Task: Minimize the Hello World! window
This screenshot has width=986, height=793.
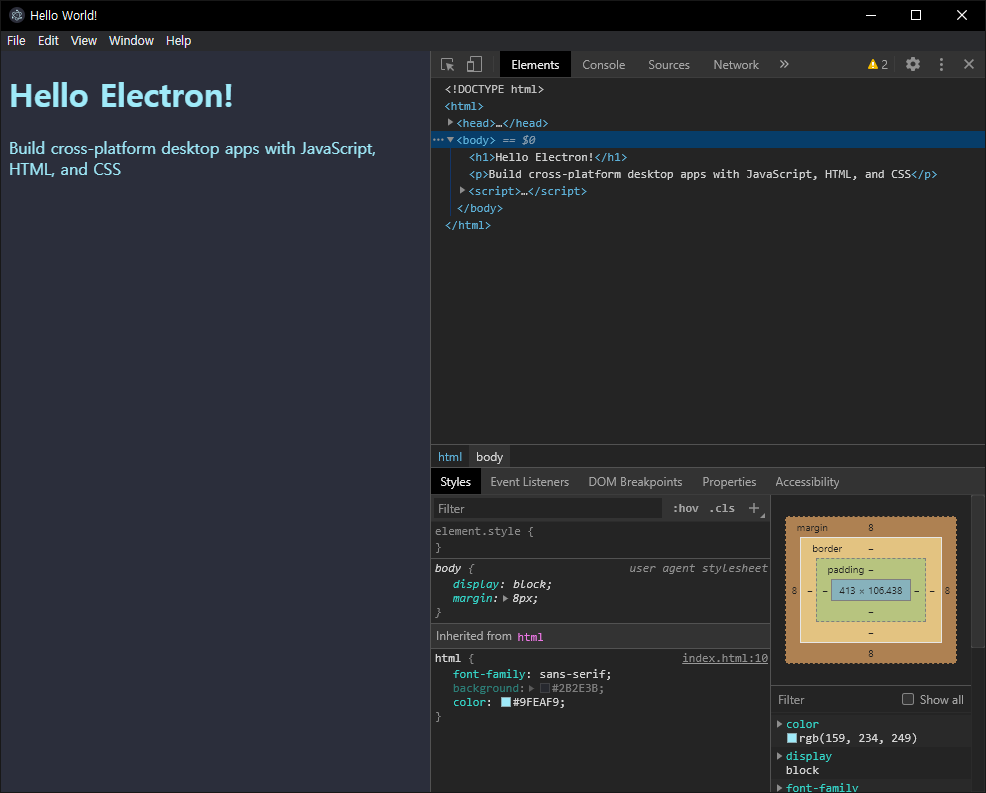Action: pos(870,15)
